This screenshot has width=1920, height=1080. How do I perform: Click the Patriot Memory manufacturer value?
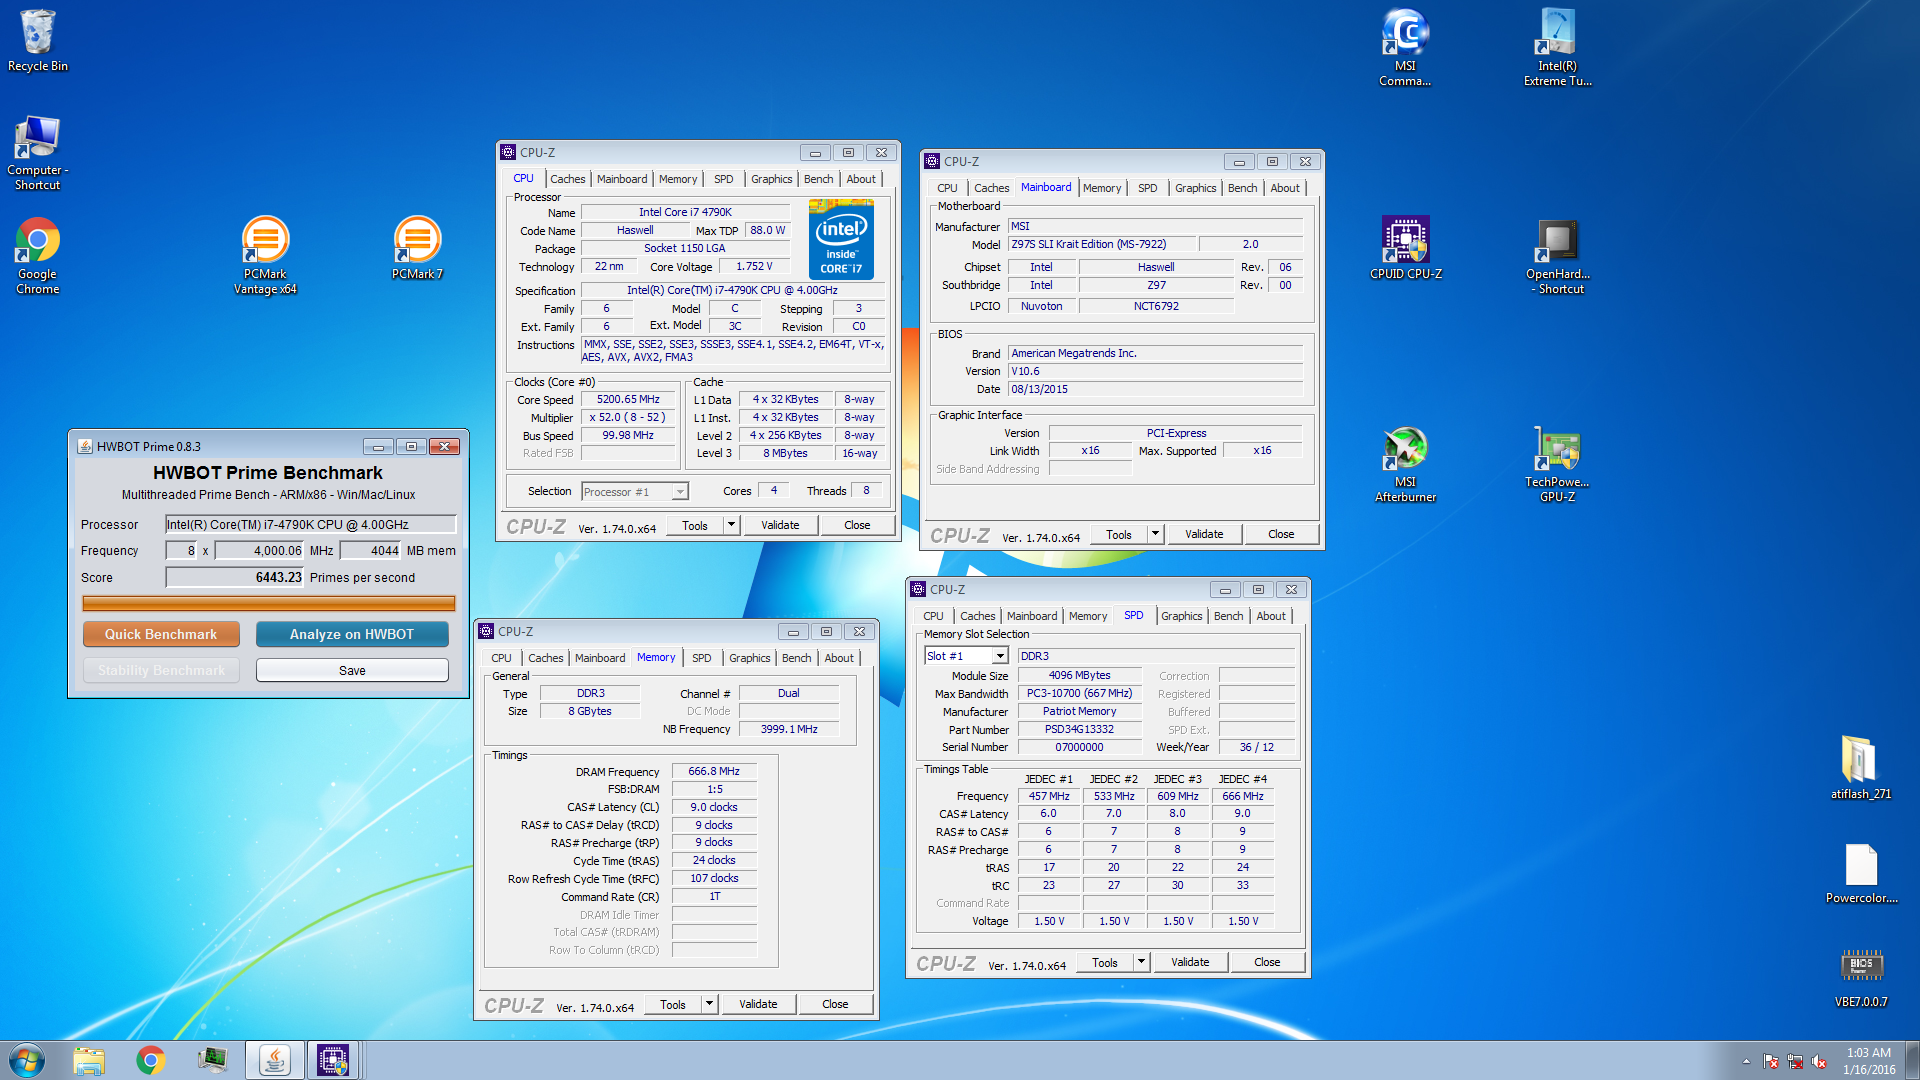pyautogui.click(x=1079, y=712)
